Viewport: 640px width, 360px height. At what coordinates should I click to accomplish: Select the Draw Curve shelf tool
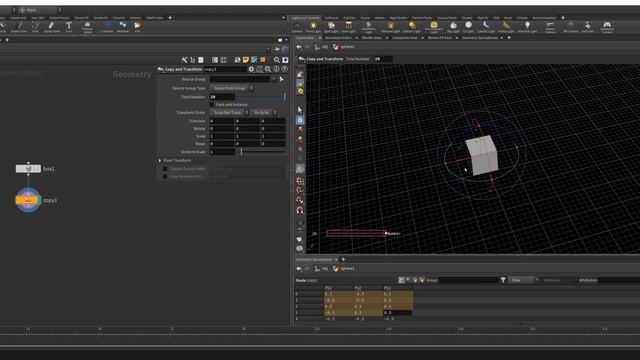tap(19, 27)
